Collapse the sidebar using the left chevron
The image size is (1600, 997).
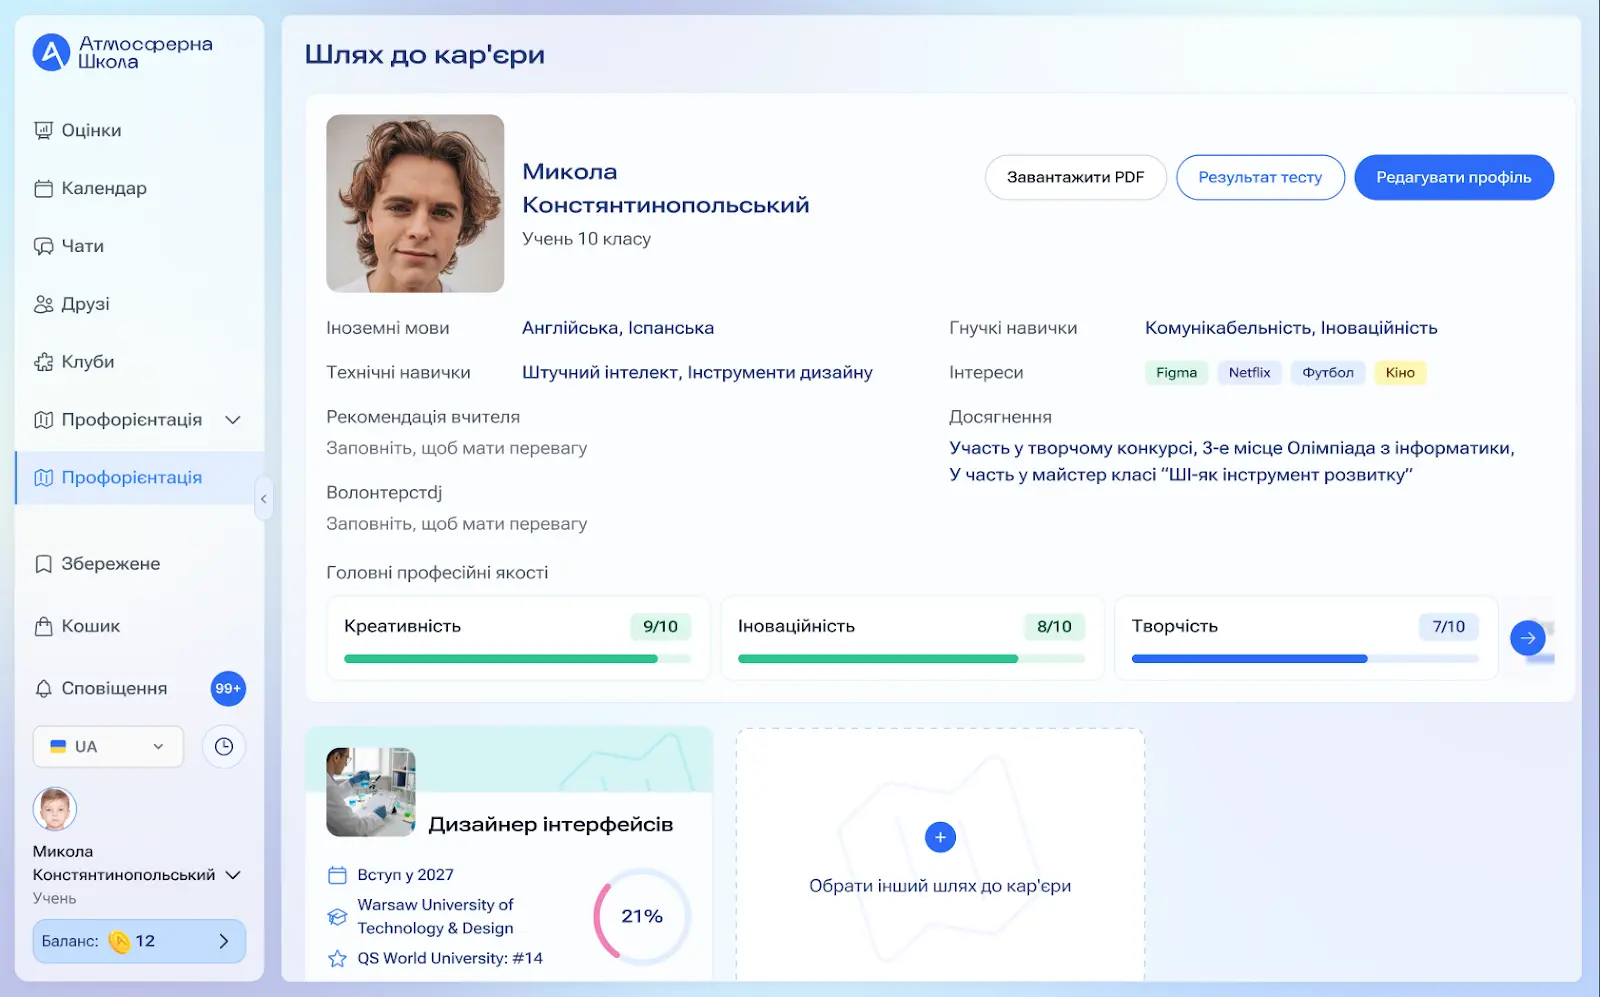(x=263, y=499)
